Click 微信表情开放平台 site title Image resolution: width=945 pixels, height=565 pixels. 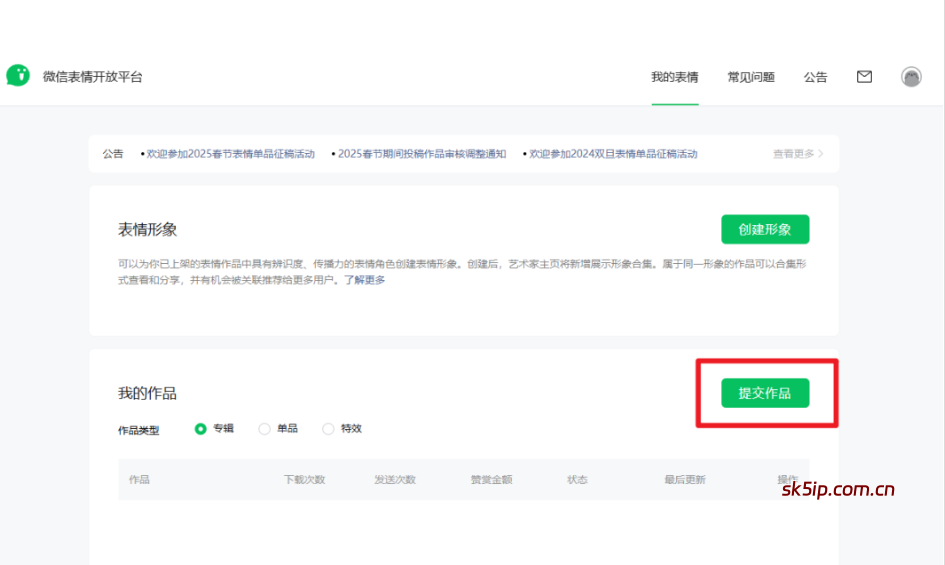click(92, 77)
